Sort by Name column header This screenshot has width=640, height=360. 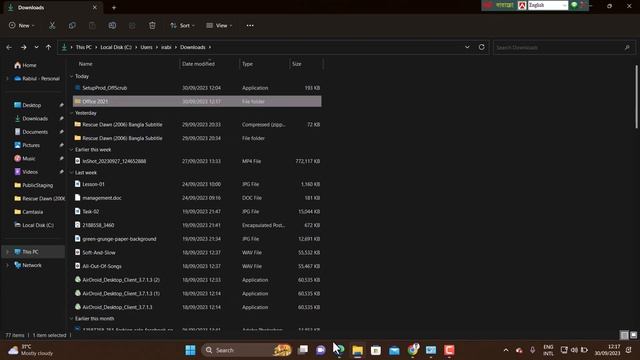click(x=85, y=64)
